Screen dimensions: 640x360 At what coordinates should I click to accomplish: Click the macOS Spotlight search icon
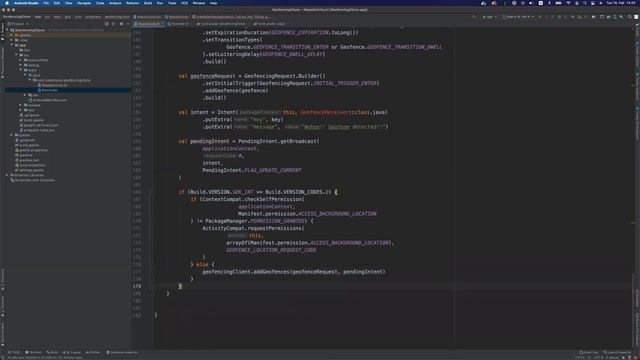(584, 3)
